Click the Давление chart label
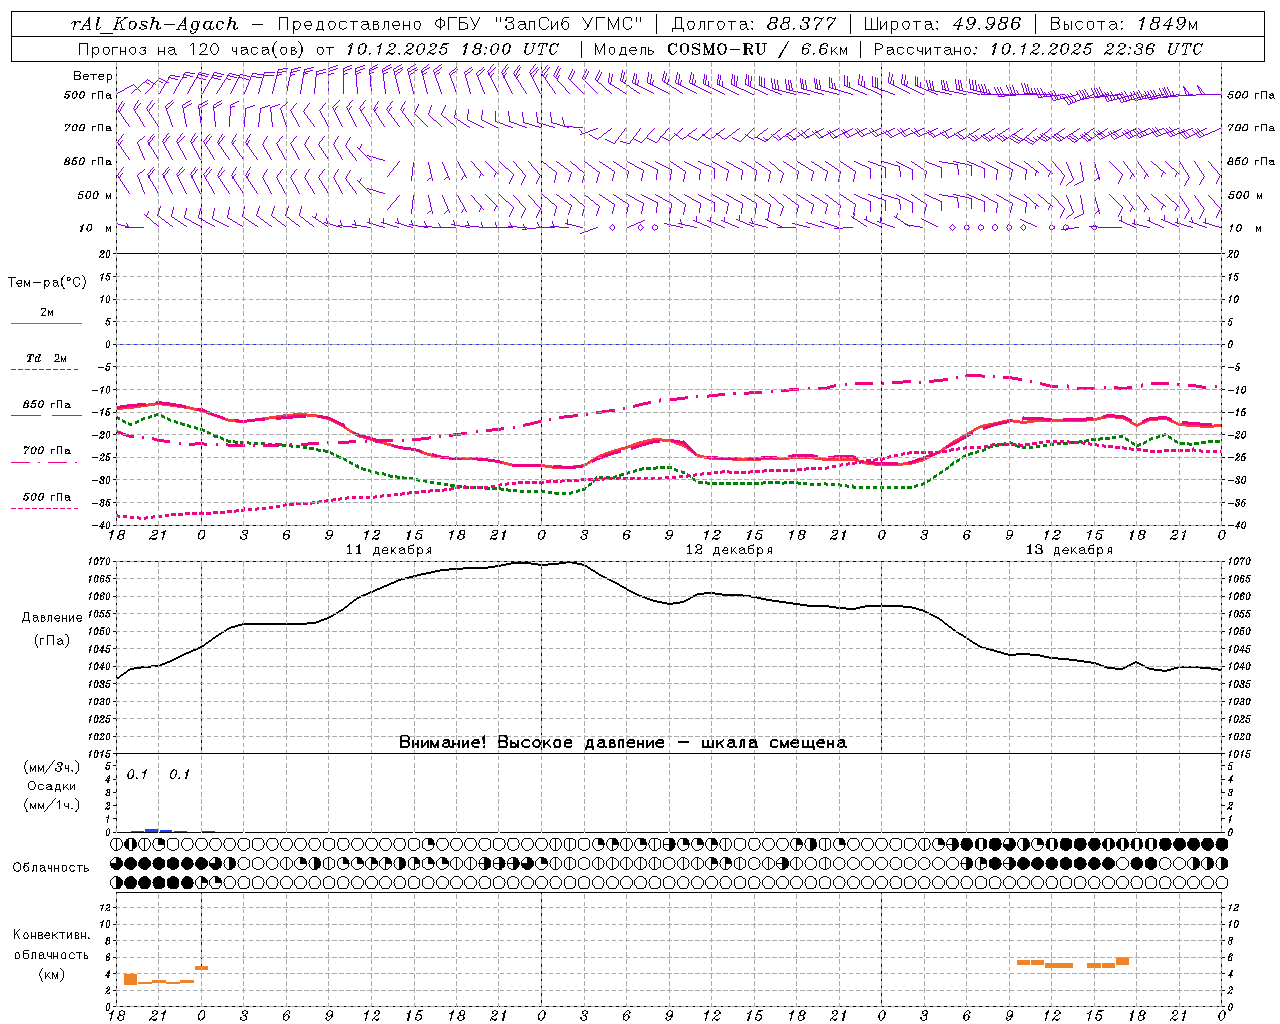The image size is (1280, 1024). point(52,618)
